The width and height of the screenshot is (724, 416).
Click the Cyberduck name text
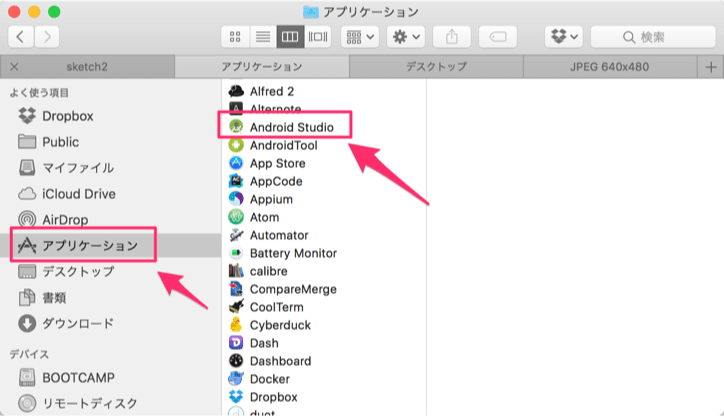[280, 325]
